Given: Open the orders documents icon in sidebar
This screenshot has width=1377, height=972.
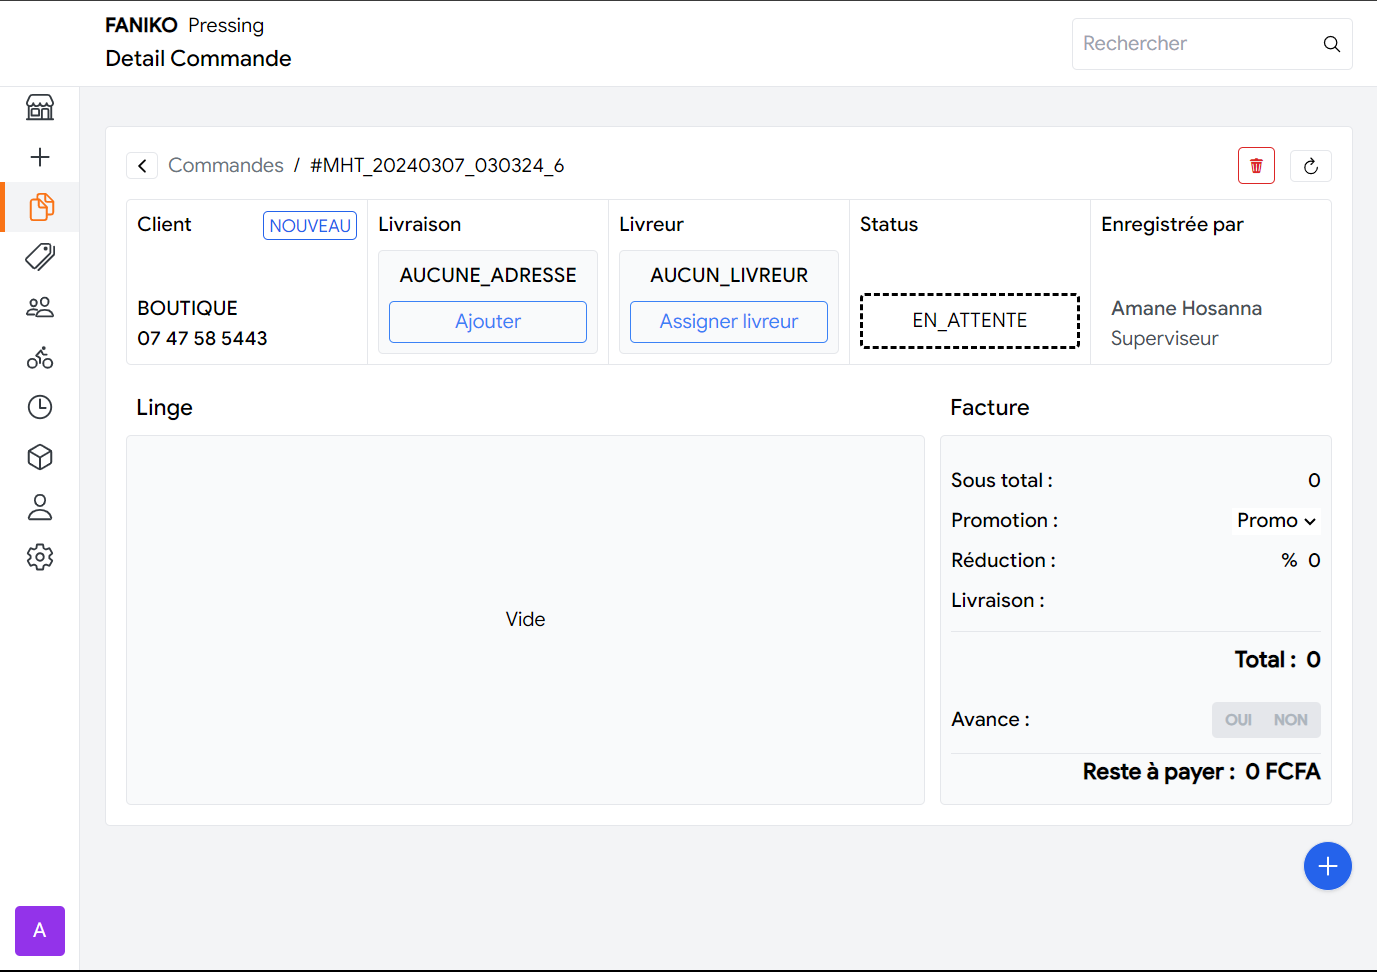Looking at the screenshot, I should [40, 207].
